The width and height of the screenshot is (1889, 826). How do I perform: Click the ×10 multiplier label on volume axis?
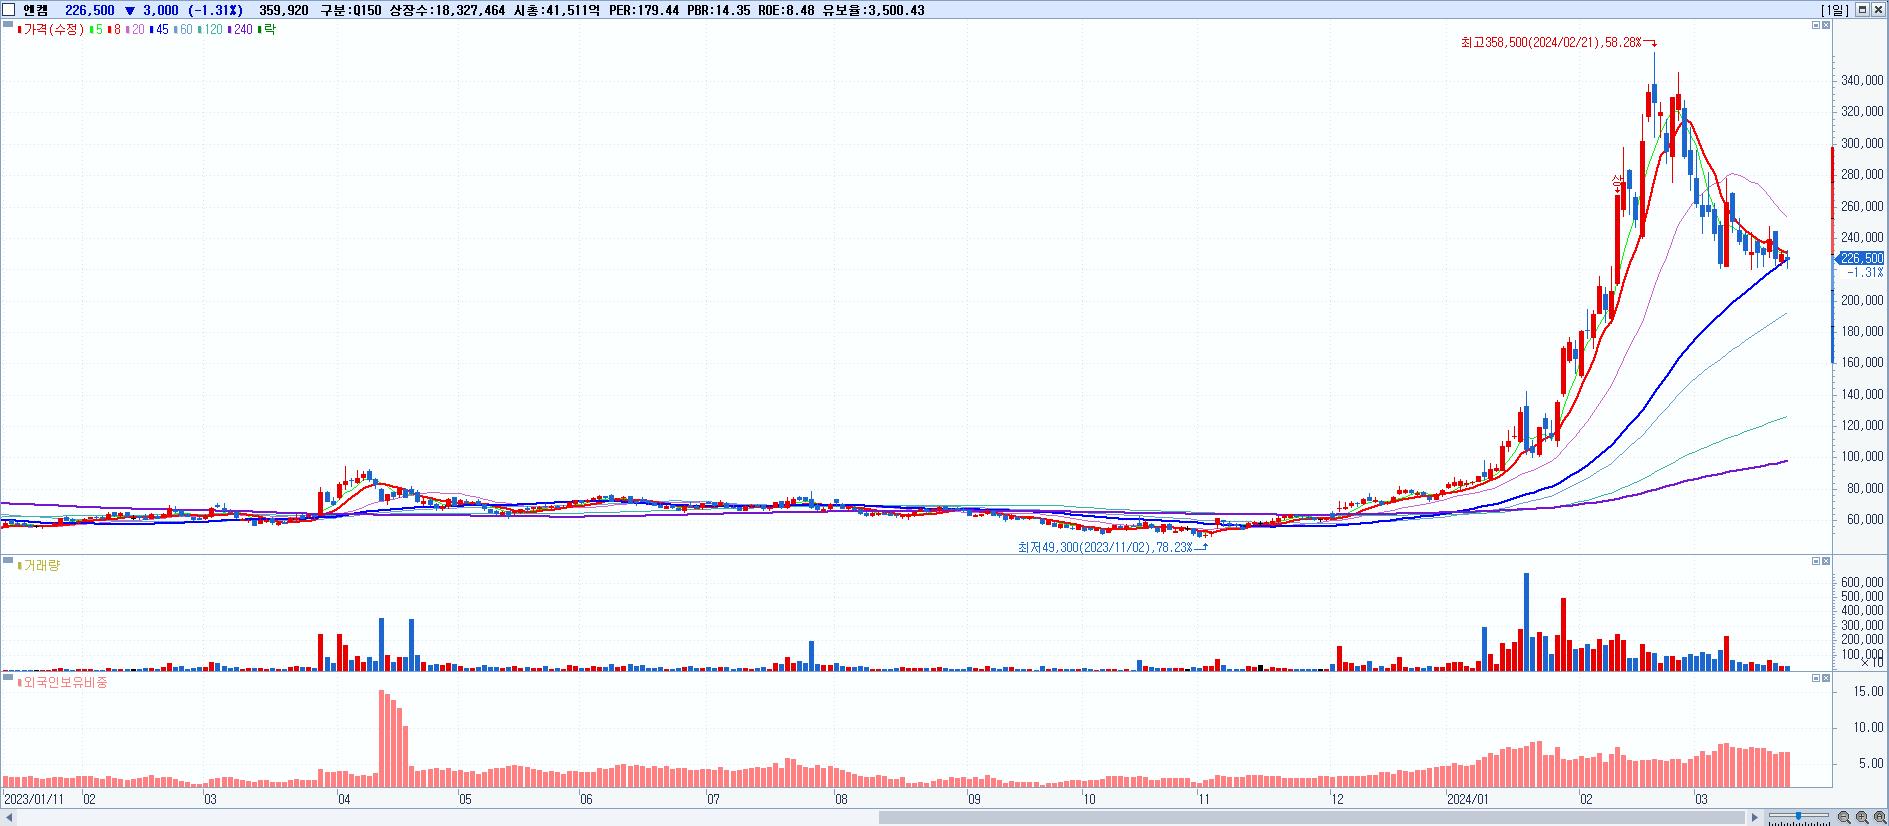pos(1872,663)
